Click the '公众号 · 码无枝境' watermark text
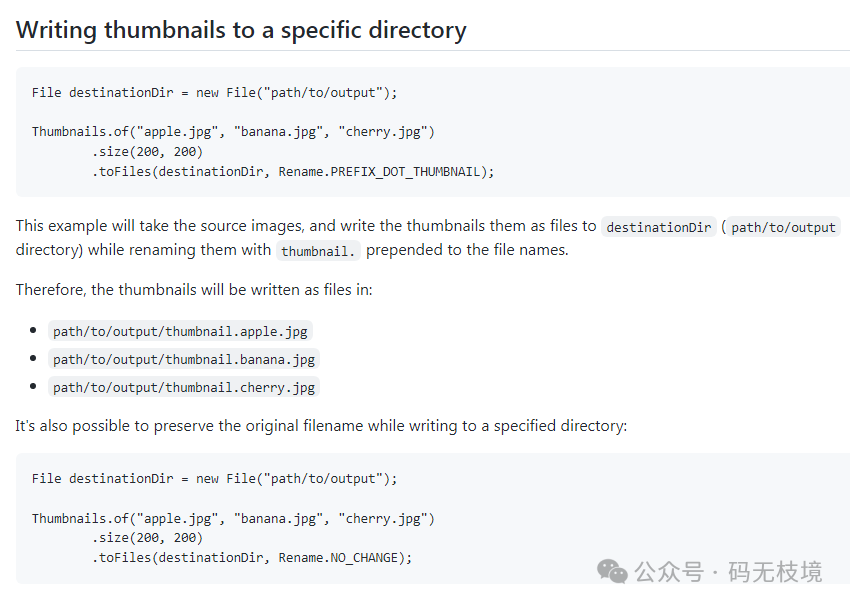This screenshot has height=606, width=850. click(728, 572)
